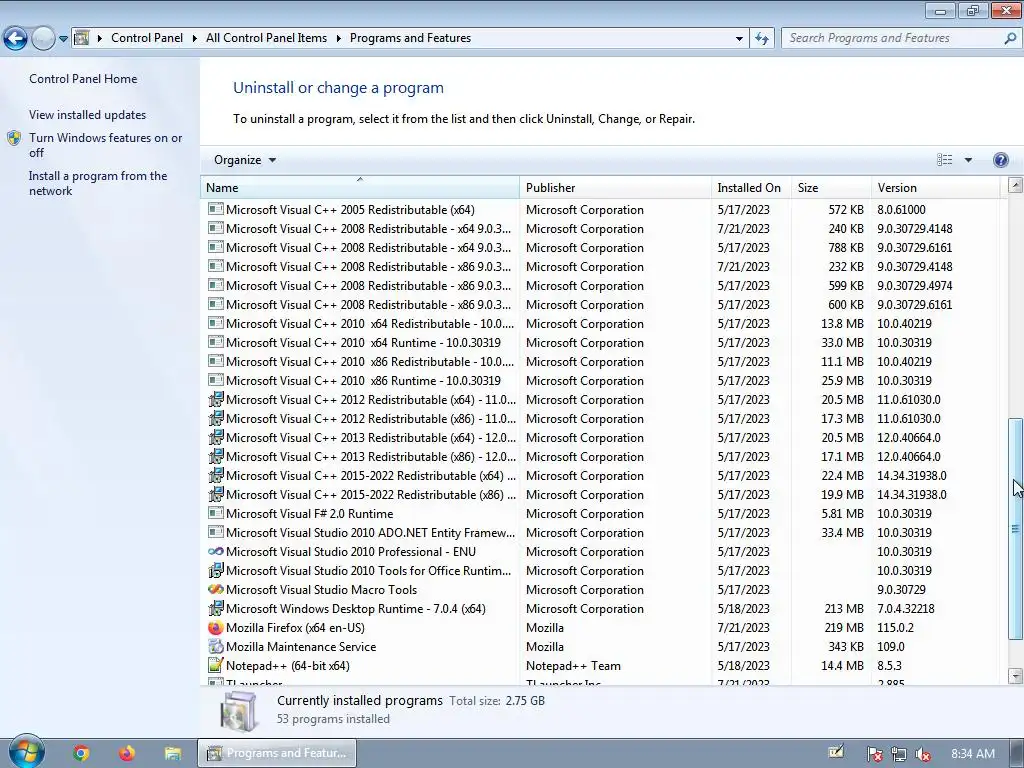Click the shield icon beside Windows features
The image size is (1024, 768).
(14, 138)
